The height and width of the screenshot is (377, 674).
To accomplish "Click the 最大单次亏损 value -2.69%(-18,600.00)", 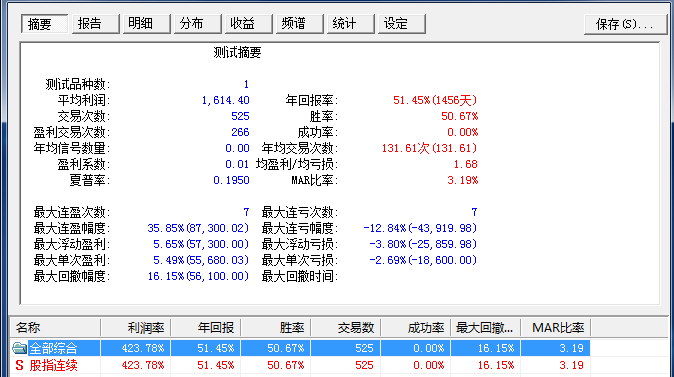I will (423, 260).
